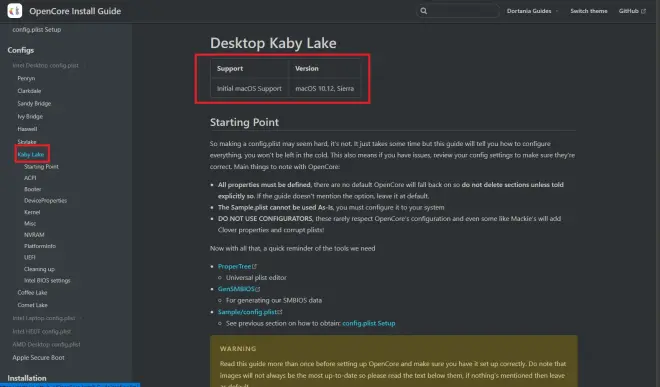Click external link icon next to GitHub
The height and width of the screenshot is (387, 660).
pos(643,11)
